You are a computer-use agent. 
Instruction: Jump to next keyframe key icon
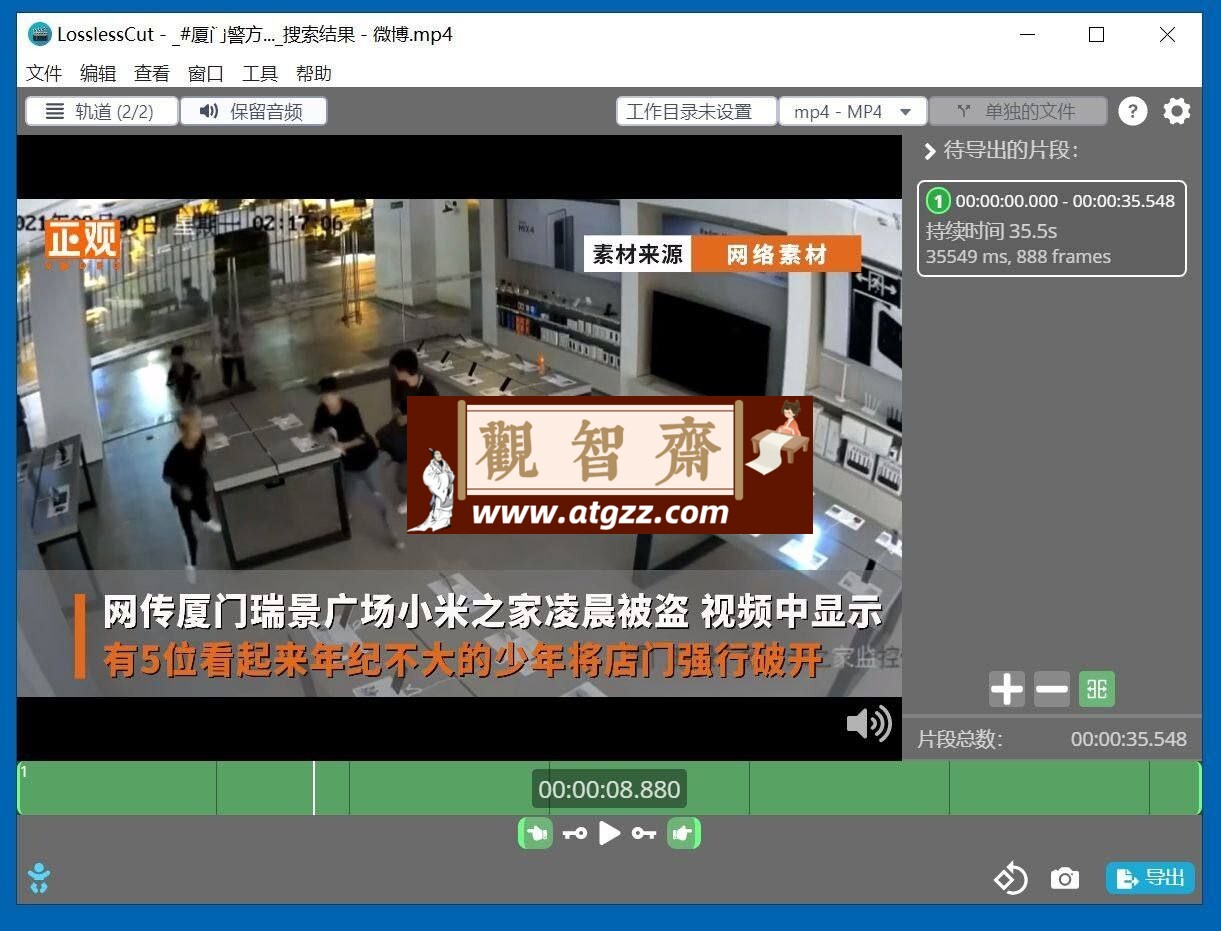(x=643, y=833)
